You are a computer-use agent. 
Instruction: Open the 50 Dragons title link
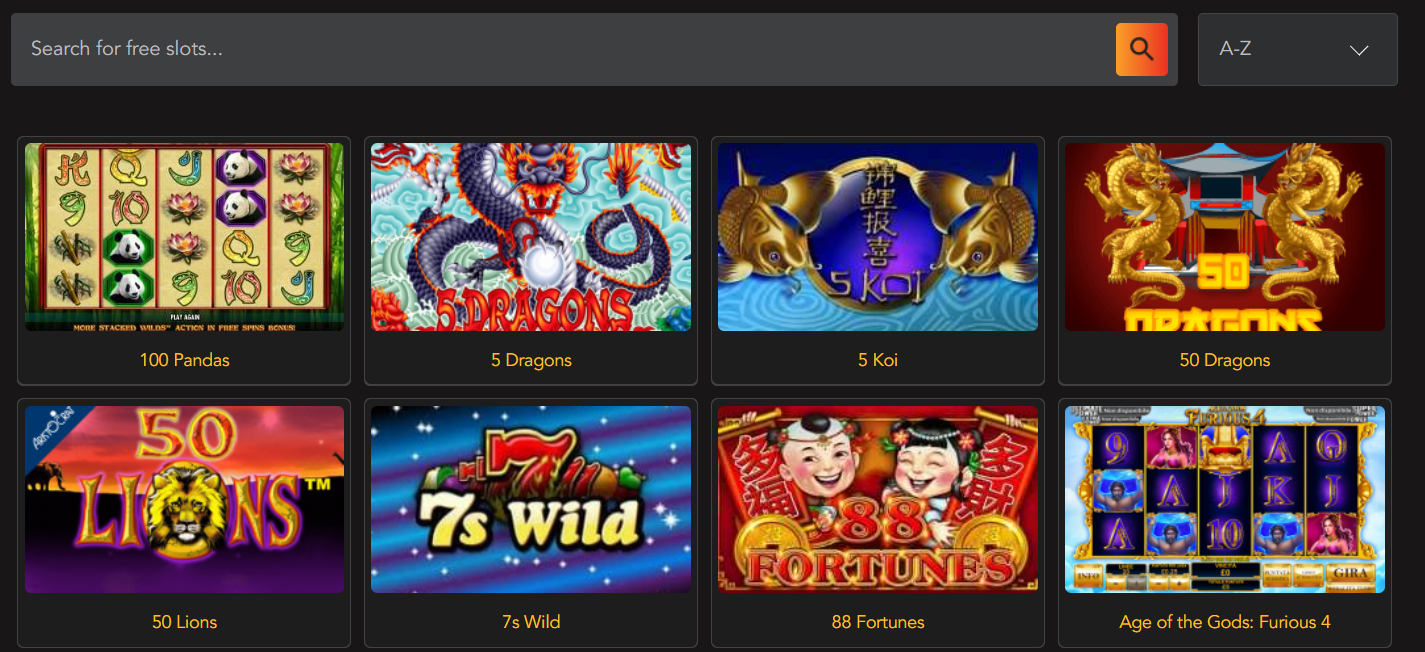[1225, 360]
